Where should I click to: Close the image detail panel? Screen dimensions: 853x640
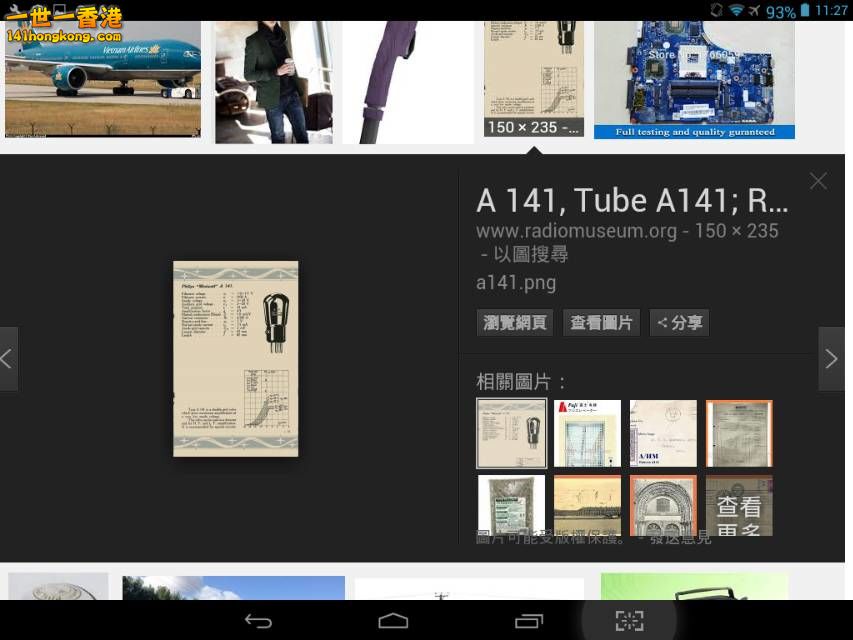click(818, 181)
